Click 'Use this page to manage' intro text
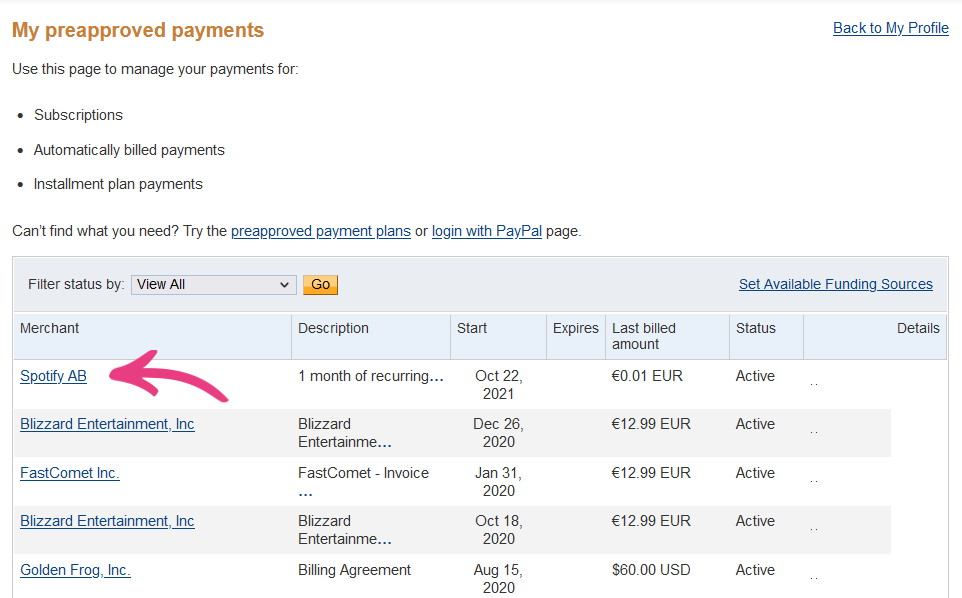 pos(155,69)
